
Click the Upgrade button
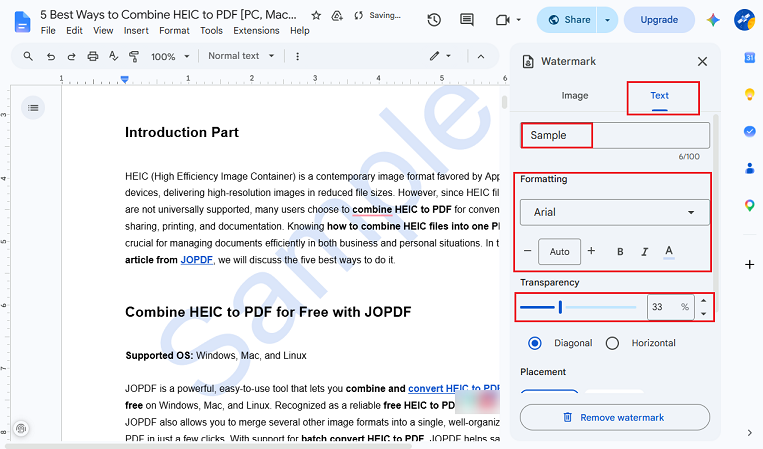[x=659, y=20]
